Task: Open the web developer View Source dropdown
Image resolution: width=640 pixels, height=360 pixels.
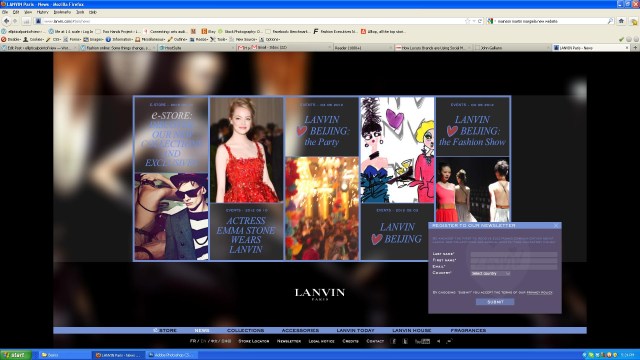Action: point(243,40)
